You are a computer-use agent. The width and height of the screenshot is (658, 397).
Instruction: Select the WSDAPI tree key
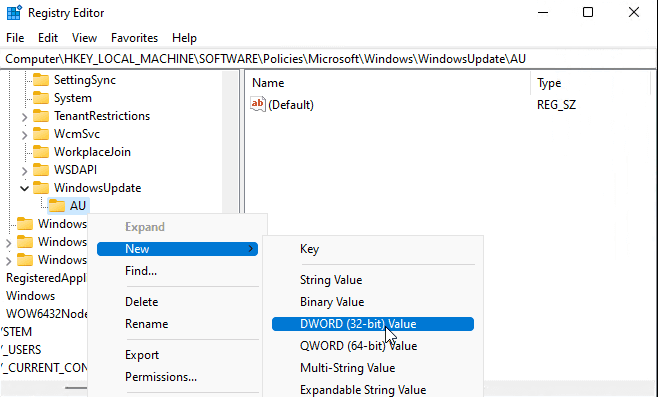click(75, 170)
